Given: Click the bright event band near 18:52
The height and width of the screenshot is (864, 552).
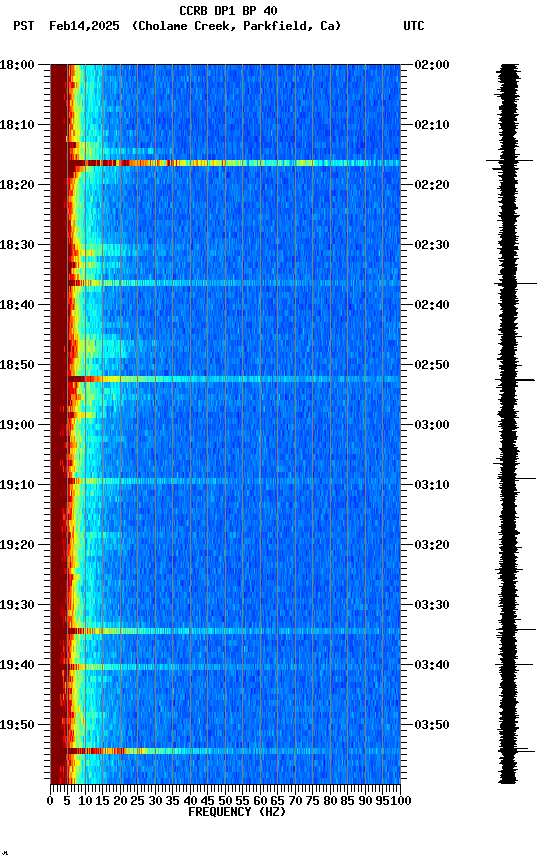Looking at the screenshot, I should tap(234, 379).
